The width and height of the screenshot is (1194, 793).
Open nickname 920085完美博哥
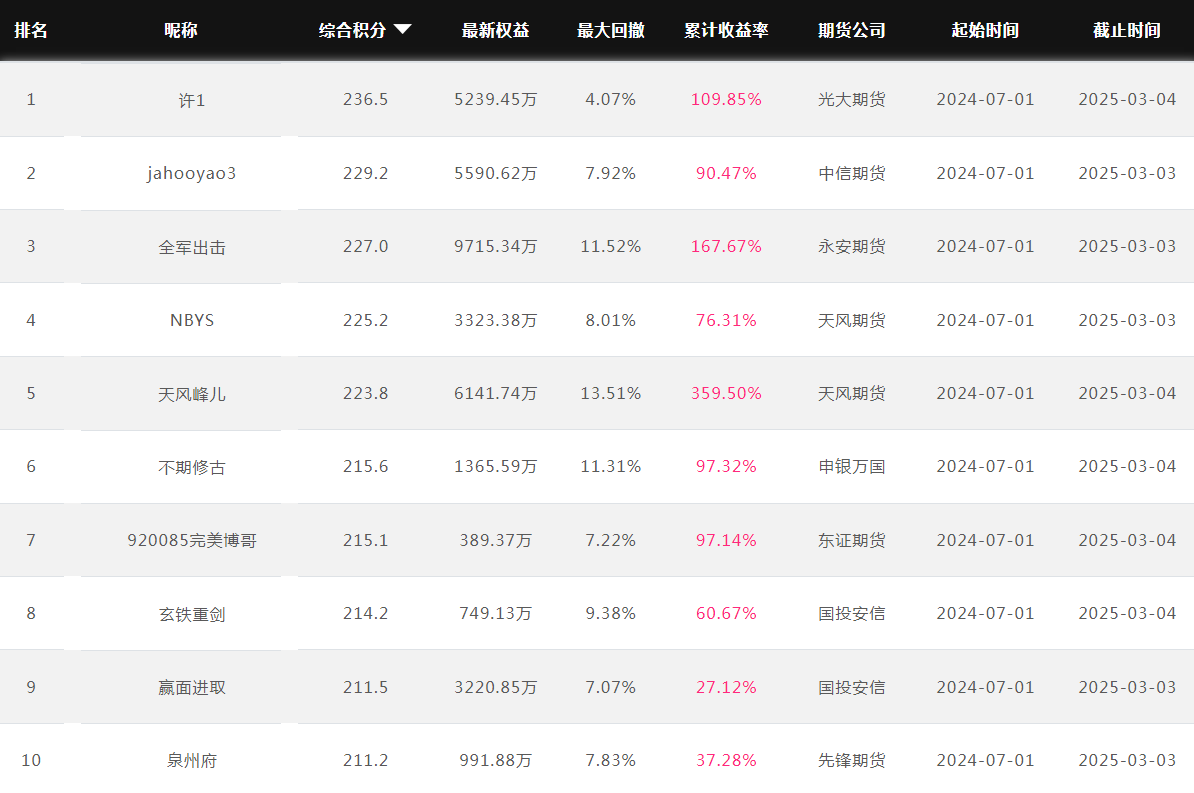point(192,540)
